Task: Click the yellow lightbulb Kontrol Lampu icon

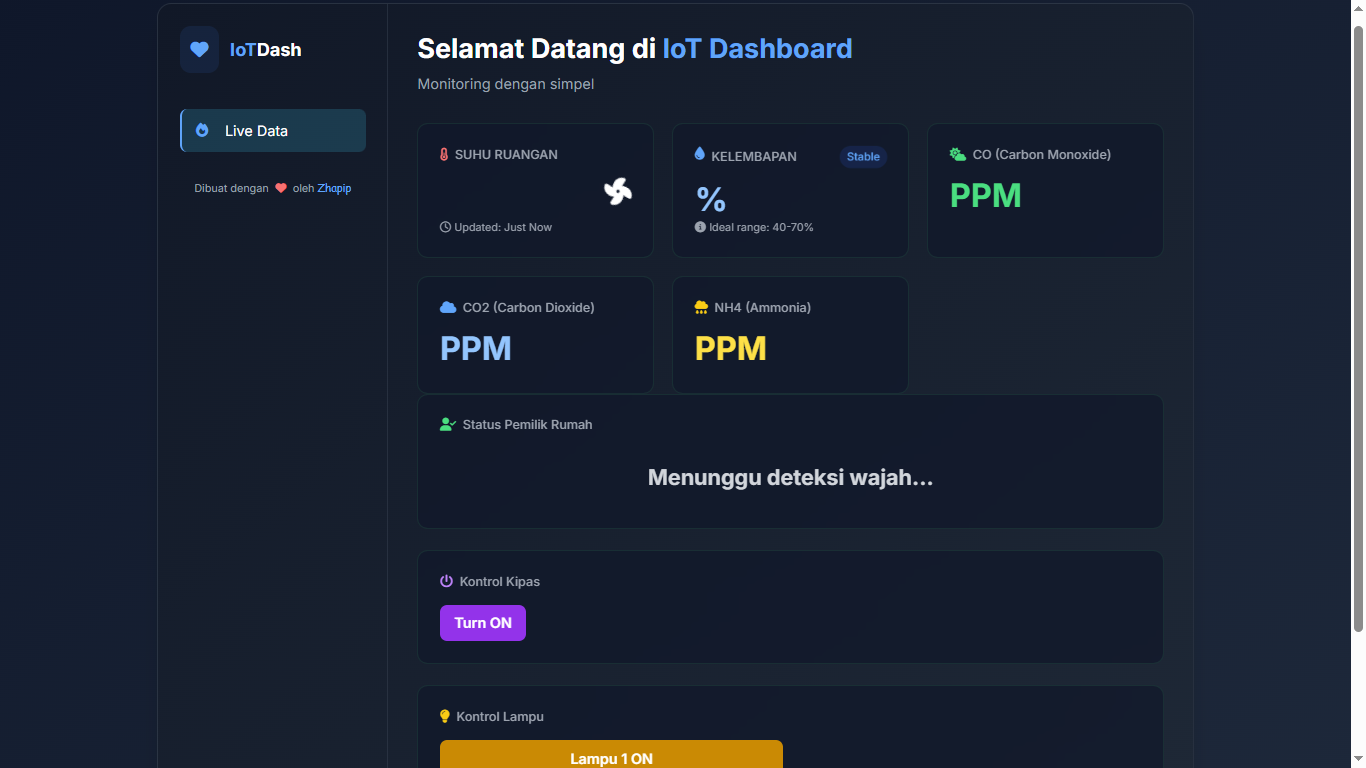Action: point(445,716)
